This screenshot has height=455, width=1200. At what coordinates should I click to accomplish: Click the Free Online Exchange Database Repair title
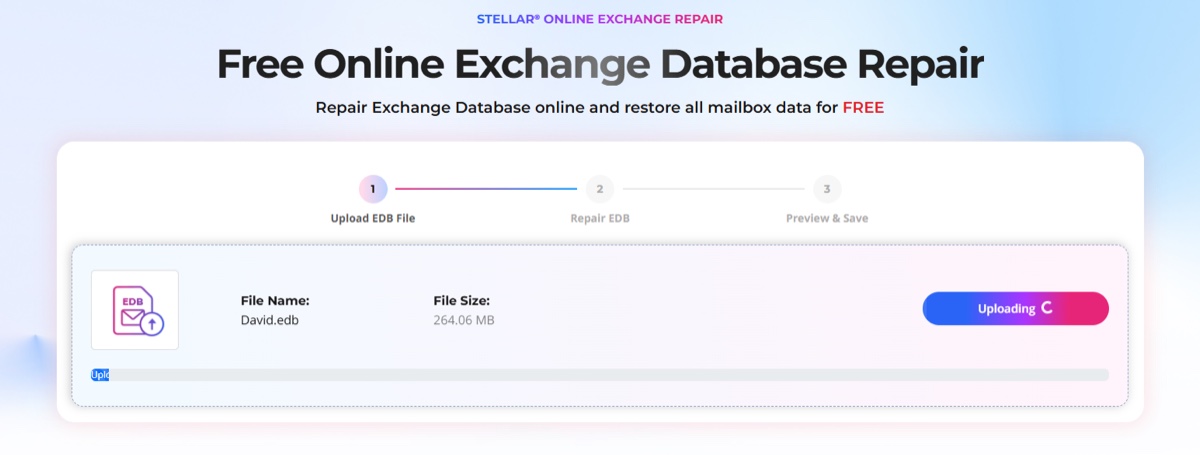[x=600, y=64]
